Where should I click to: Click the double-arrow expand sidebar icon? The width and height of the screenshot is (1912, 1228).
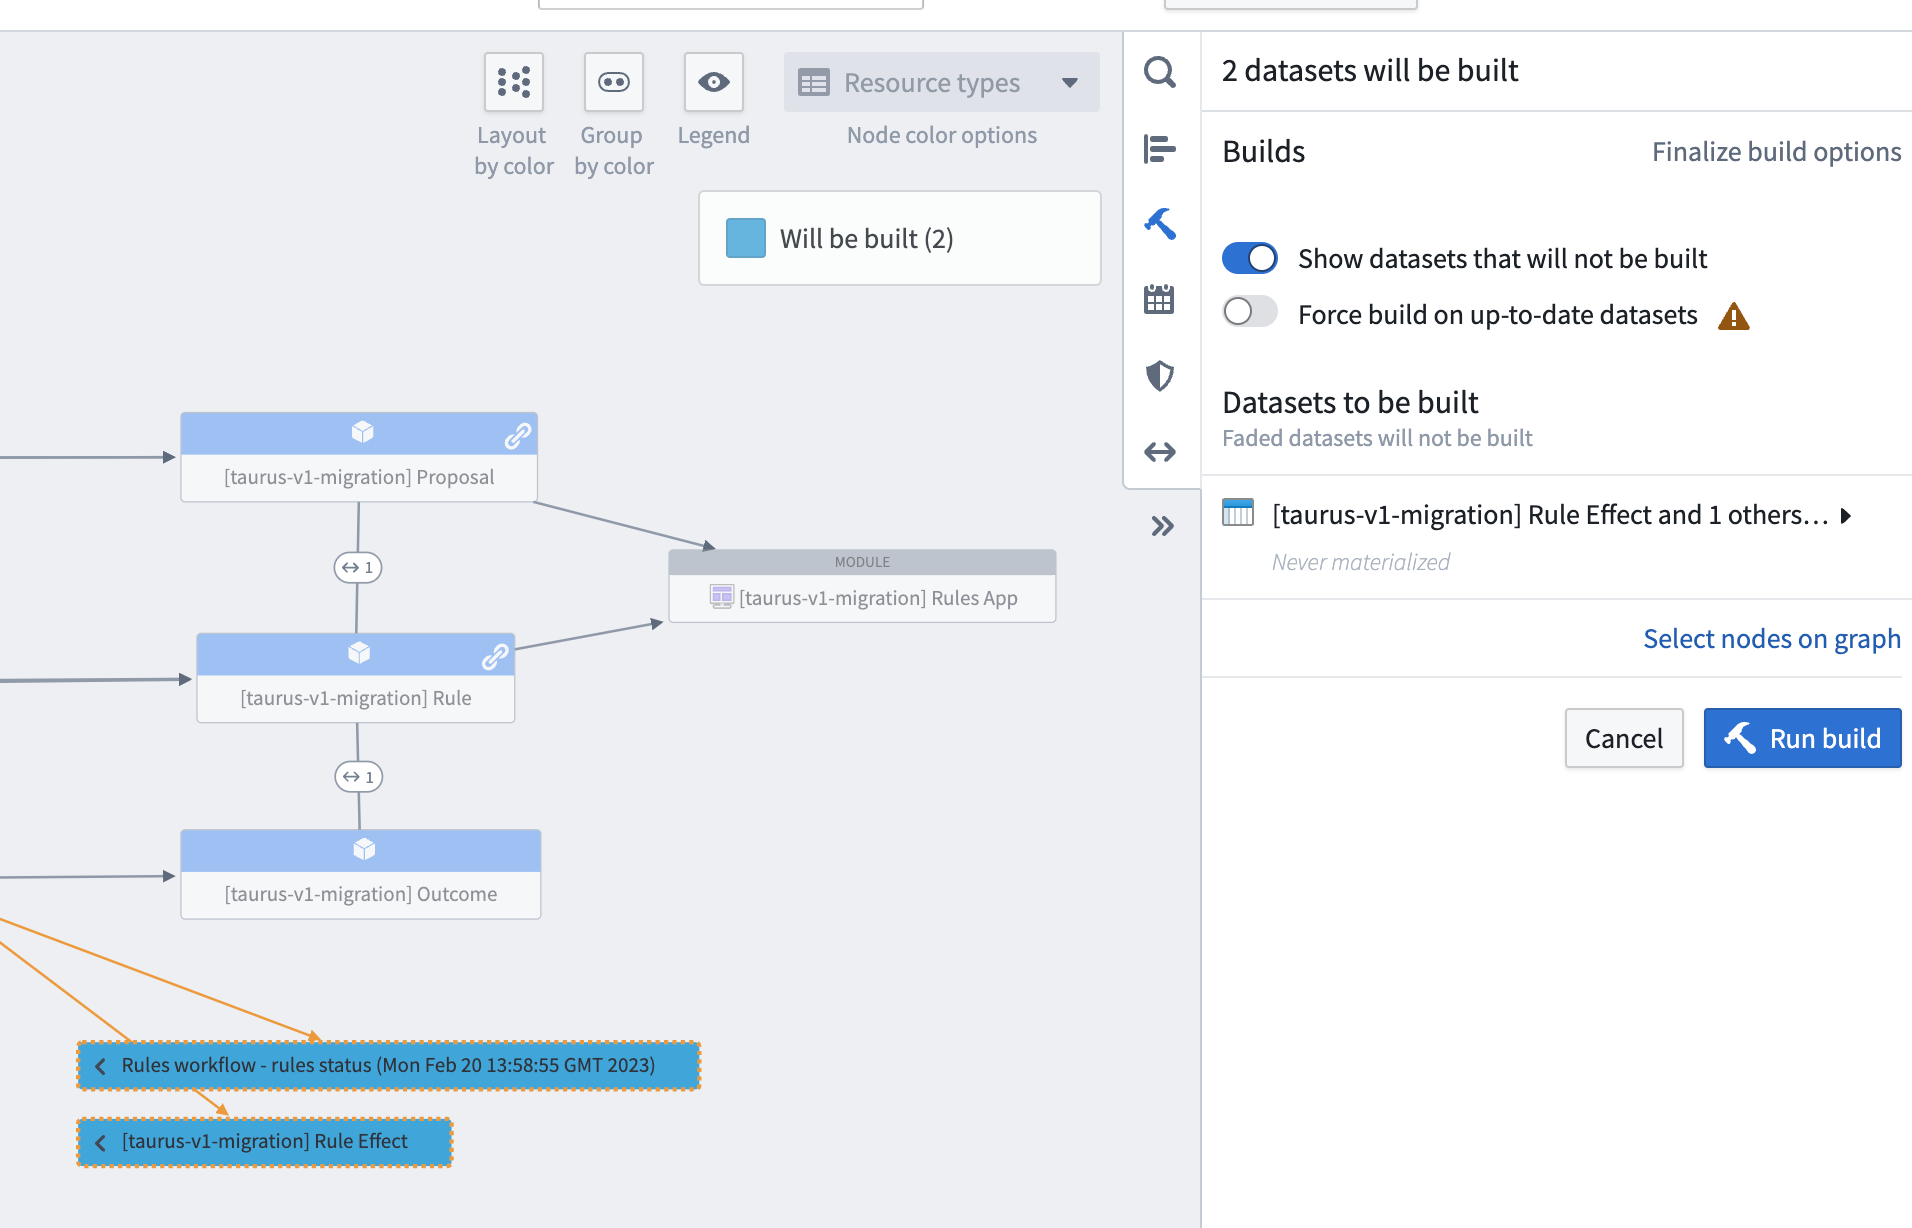[x=1160, y=452]
